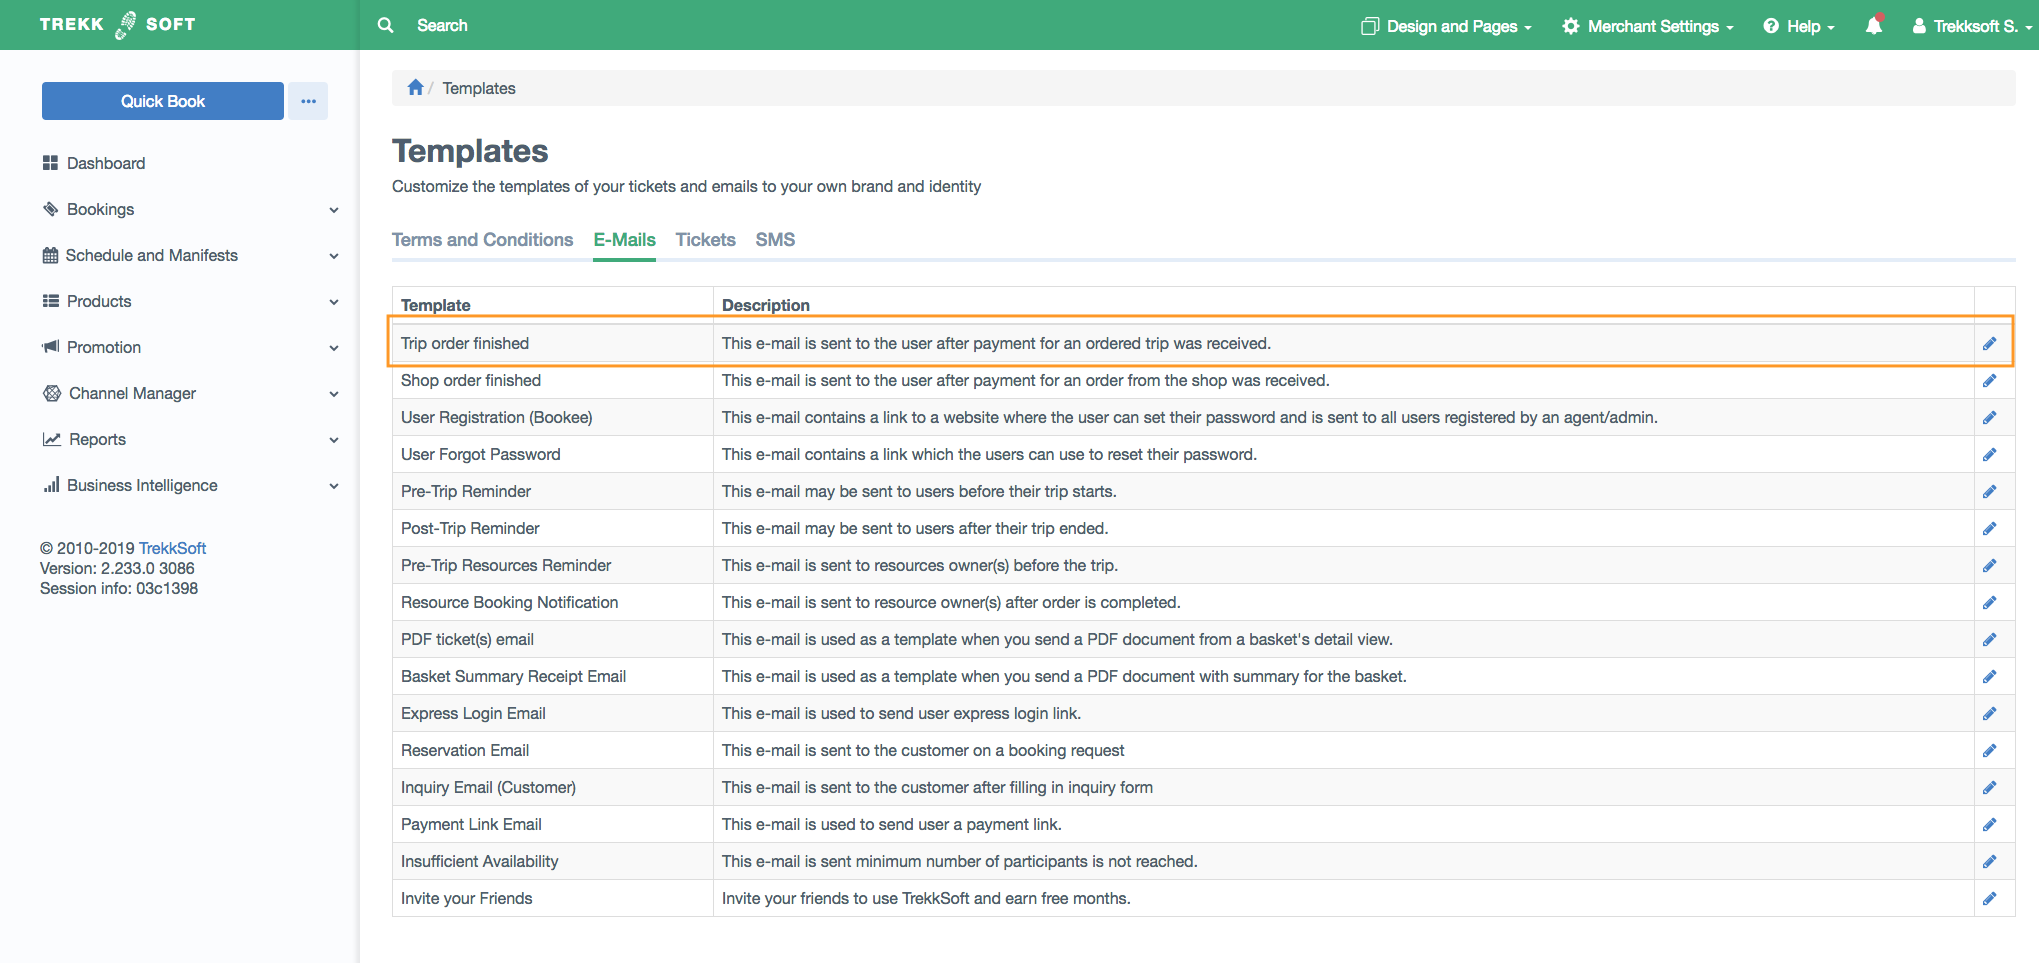Expand Schedule and Manifests chevron
The image size is (2039, 963).
pyautogui.click(x=334, y=256)
